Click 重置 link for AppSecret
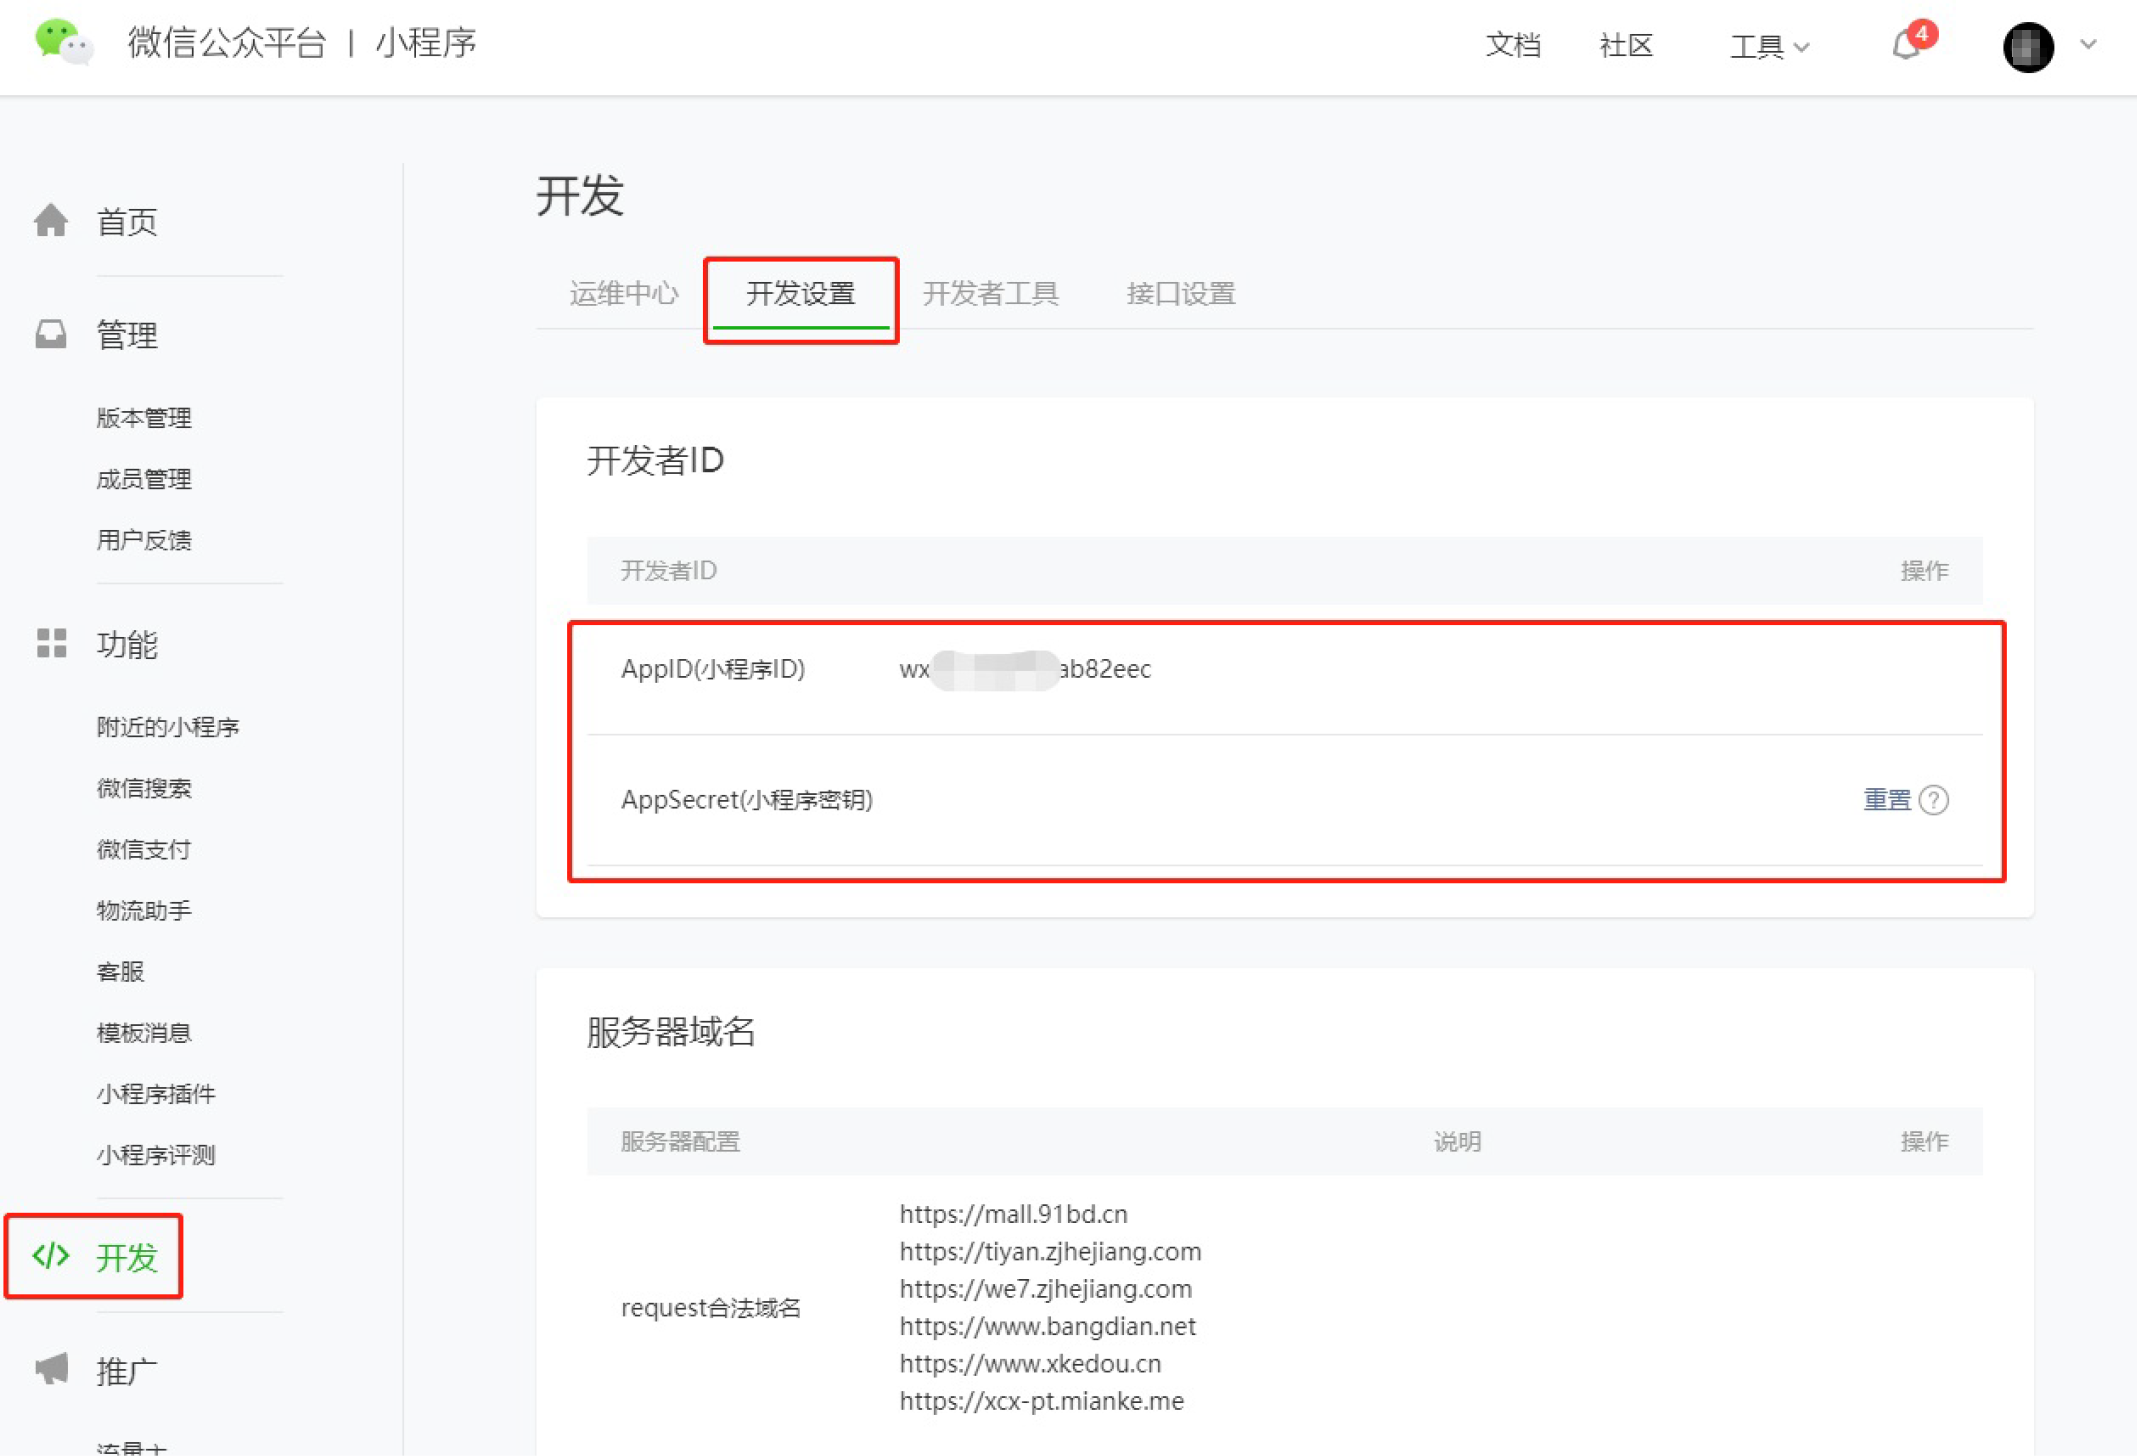Image resolution: width=2137 pixels, height=1456 pixels. point(1887,800)
